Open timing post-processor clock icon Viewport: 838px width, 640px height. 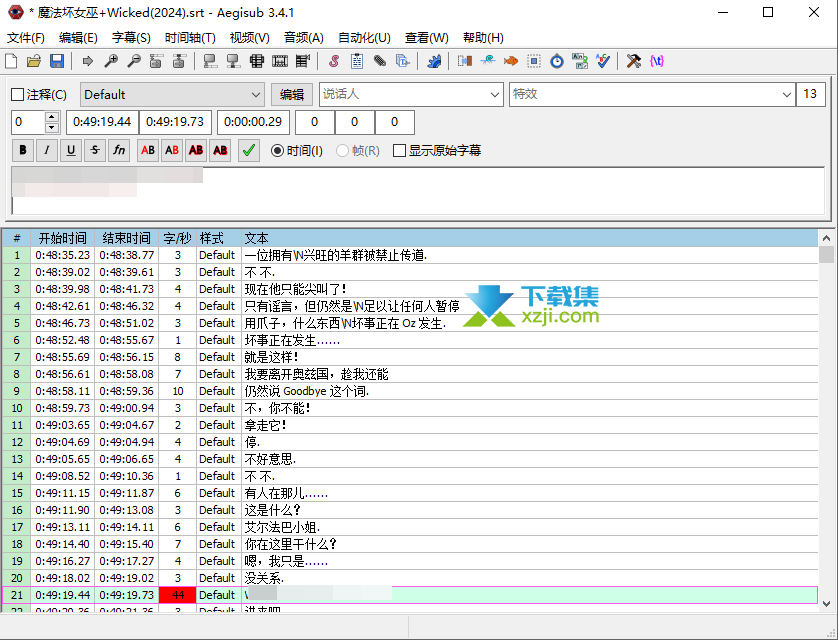[x=556, y=61]
